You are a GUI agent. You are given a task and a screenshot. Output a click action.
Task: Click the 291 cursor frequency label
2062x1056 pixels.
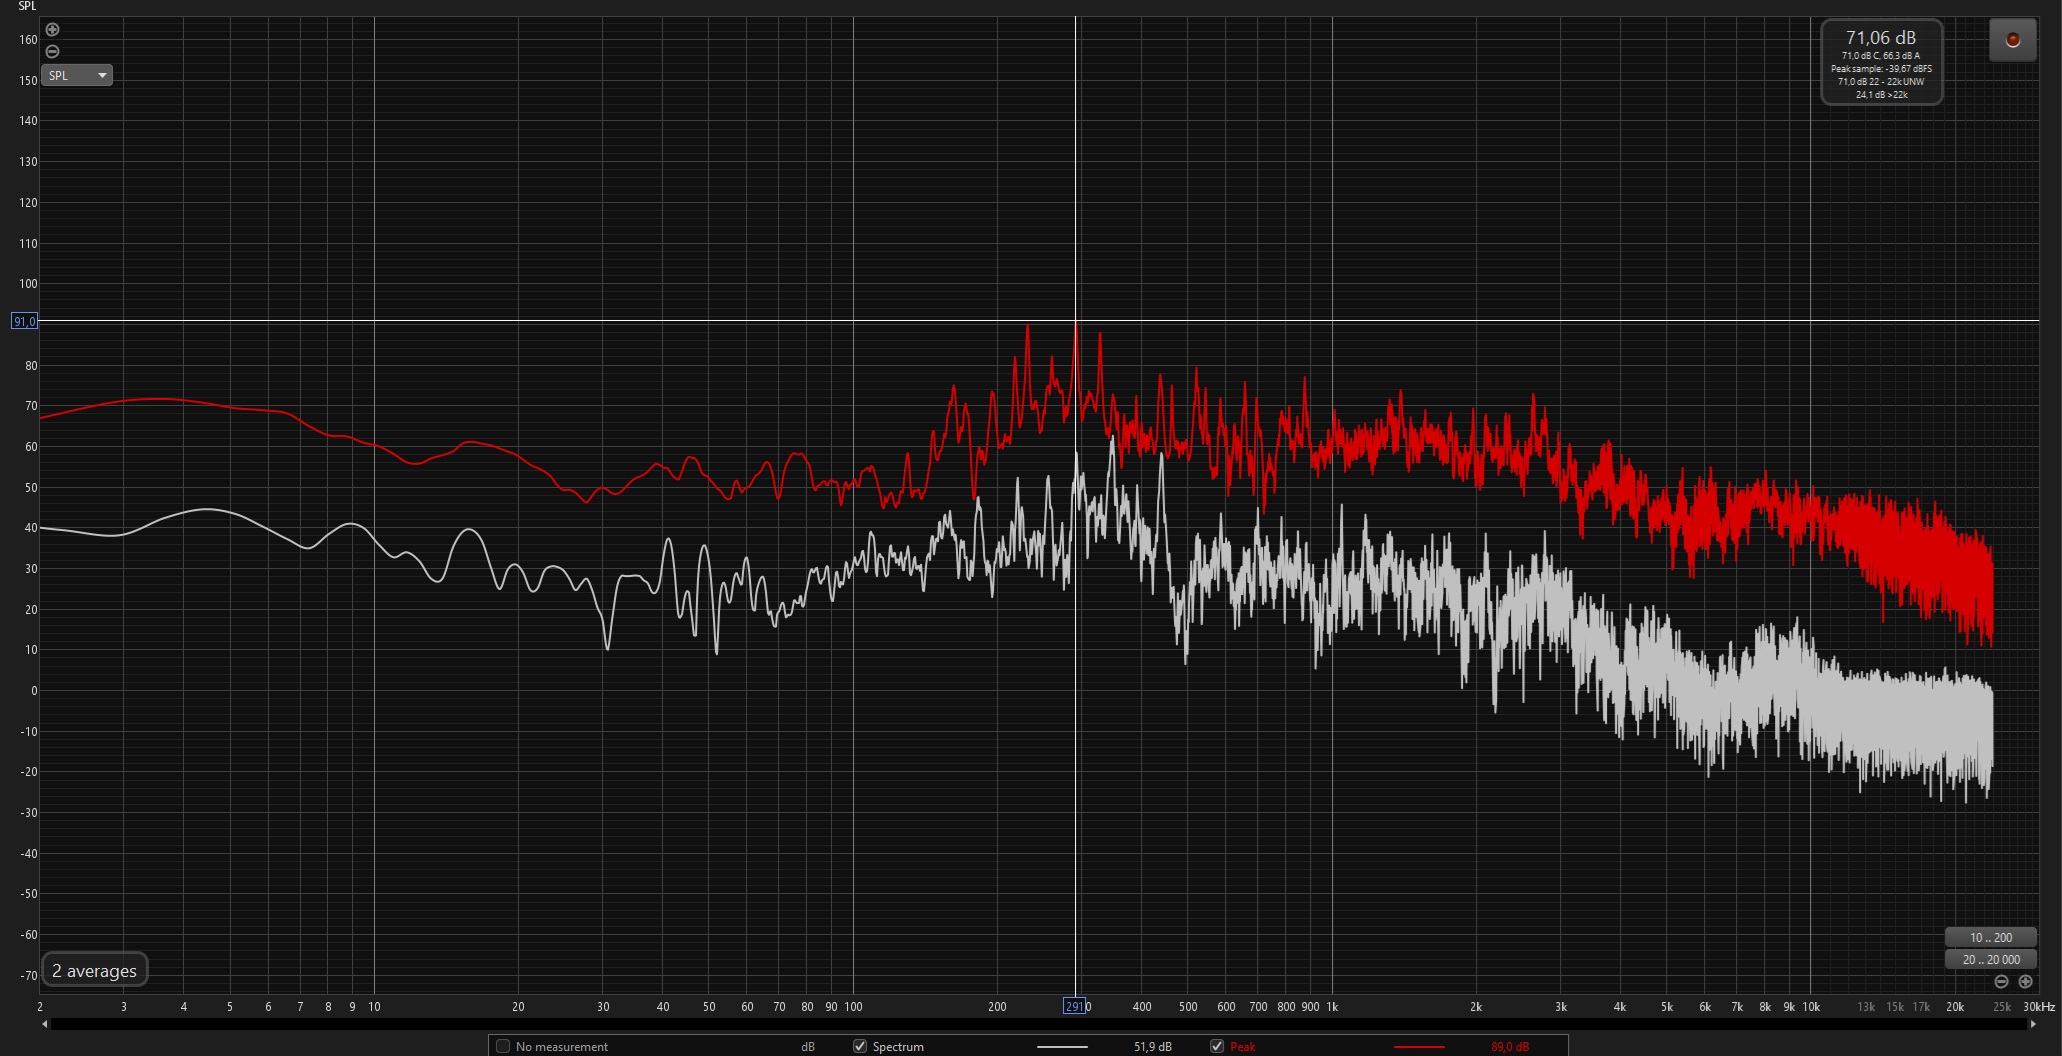(1075, 1006)
